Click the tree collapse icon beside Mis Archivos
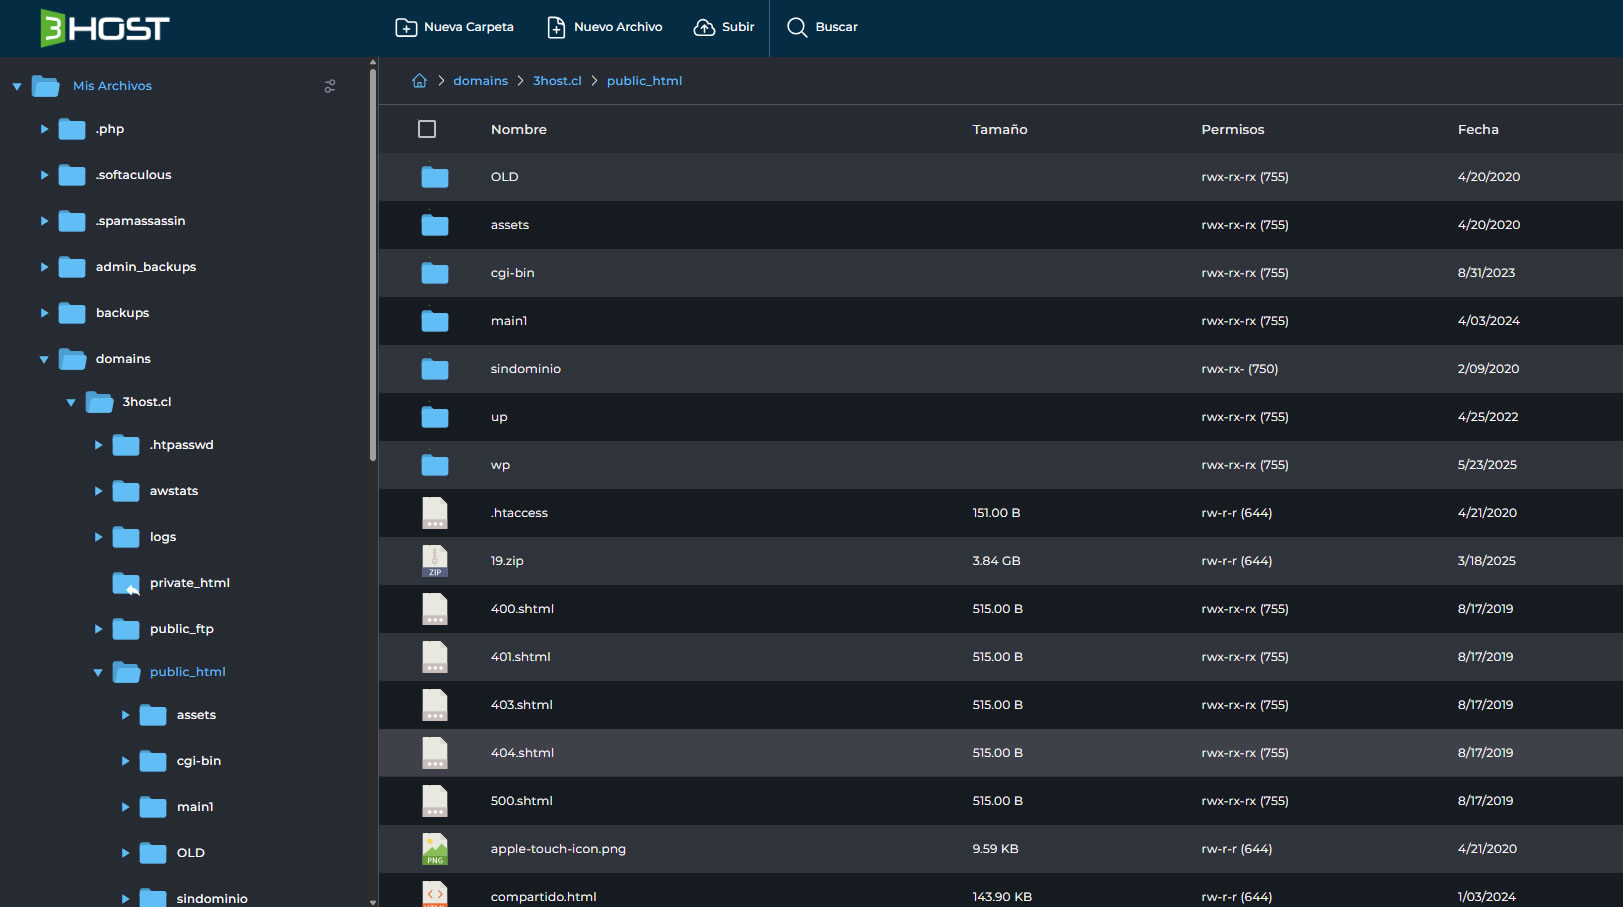Image resolution: width=1623 pixels, height=907 pixels. pyautogui.click(x=17, y=86)
